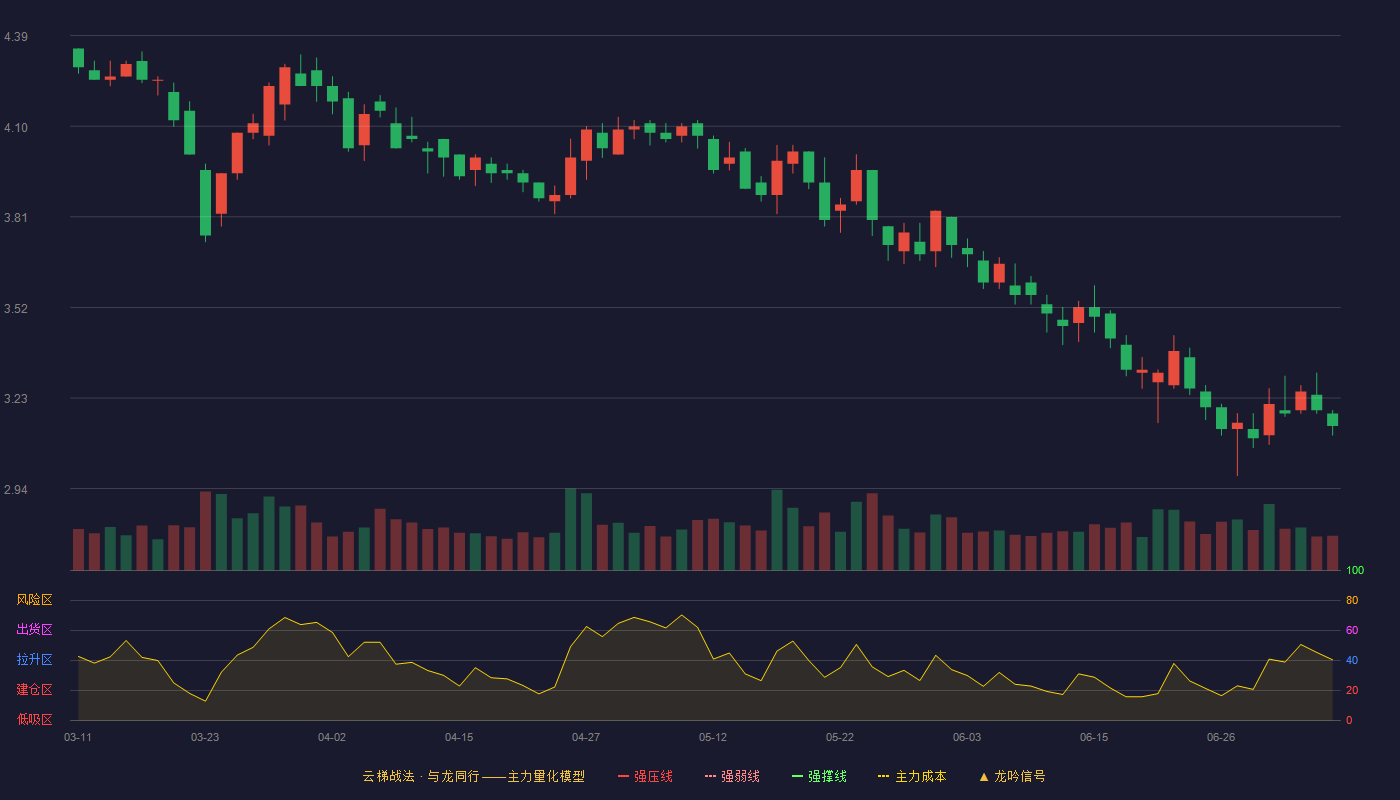Click the 4.39 price axis label
This screenshot has height=800, width=1400.
click(x=16, y=37)
